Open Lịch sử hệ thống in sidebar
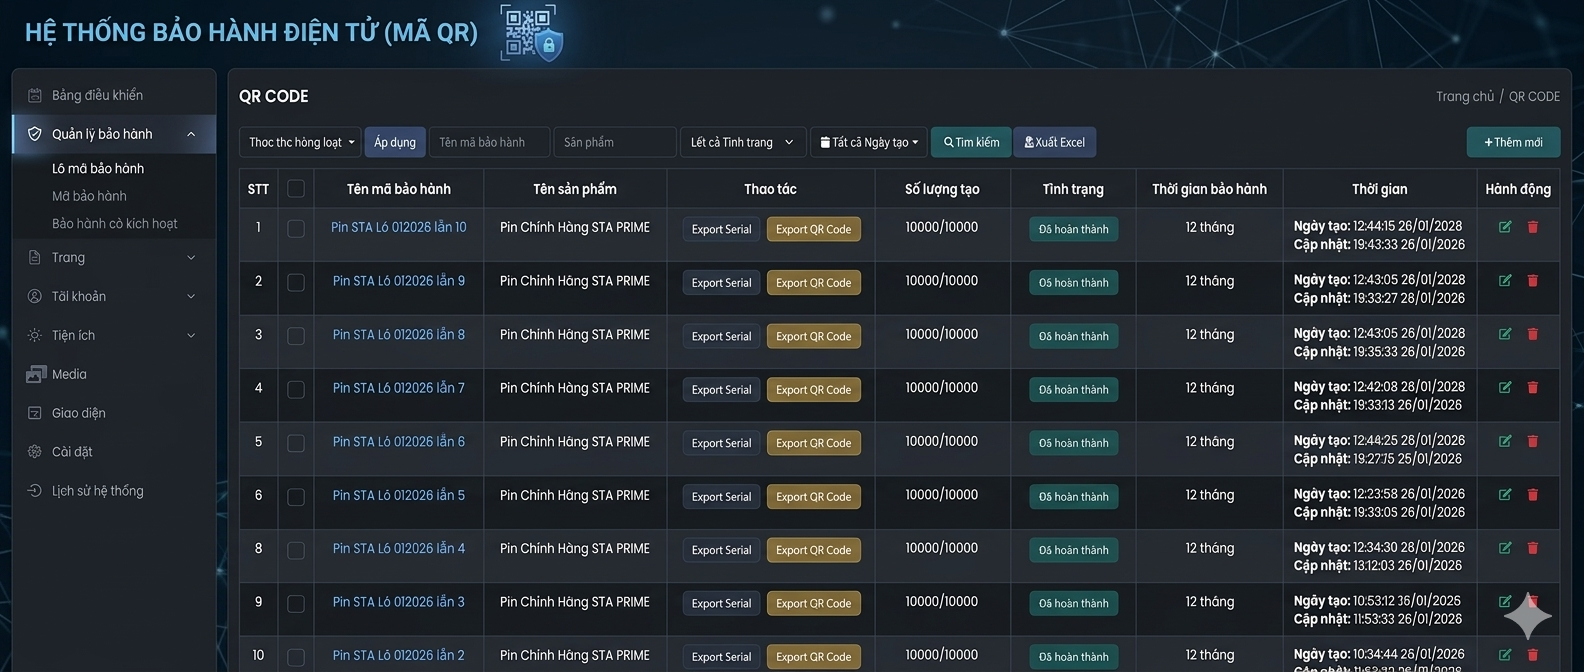Image resolution: width=1584 pixels, height=672 pixels. pyautogui.click(x=97, y=491)
